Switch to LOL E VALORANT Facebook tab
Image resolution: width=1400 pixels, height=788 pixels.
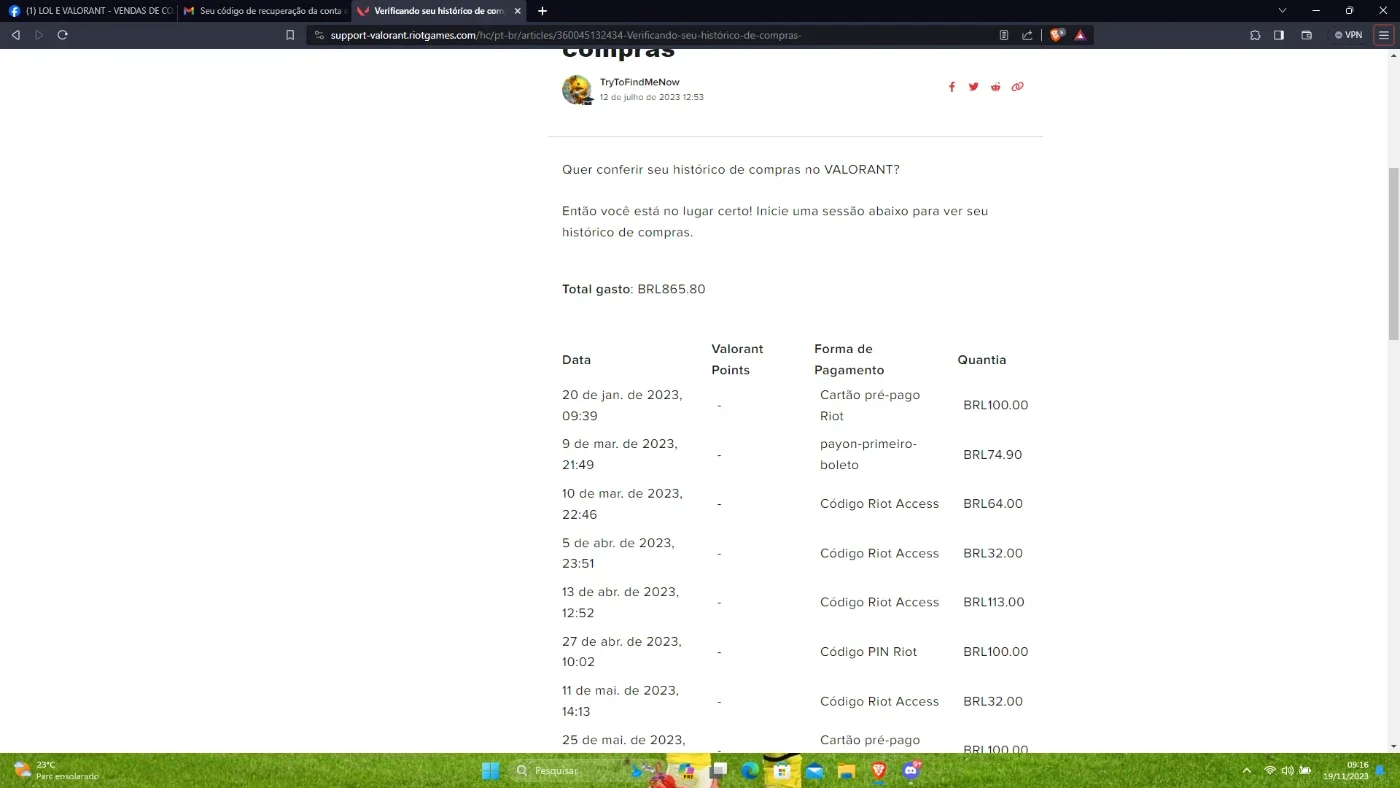(x=90, y=11)
